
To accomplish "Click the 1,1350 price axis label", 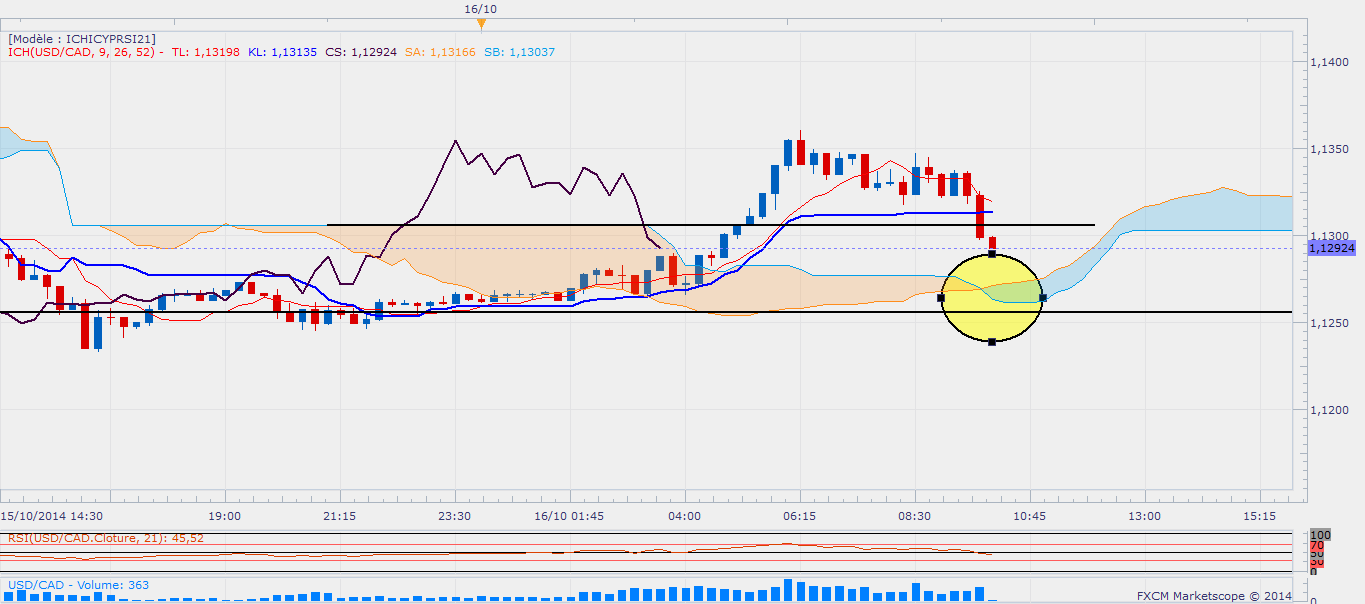I will point(1329,149).
